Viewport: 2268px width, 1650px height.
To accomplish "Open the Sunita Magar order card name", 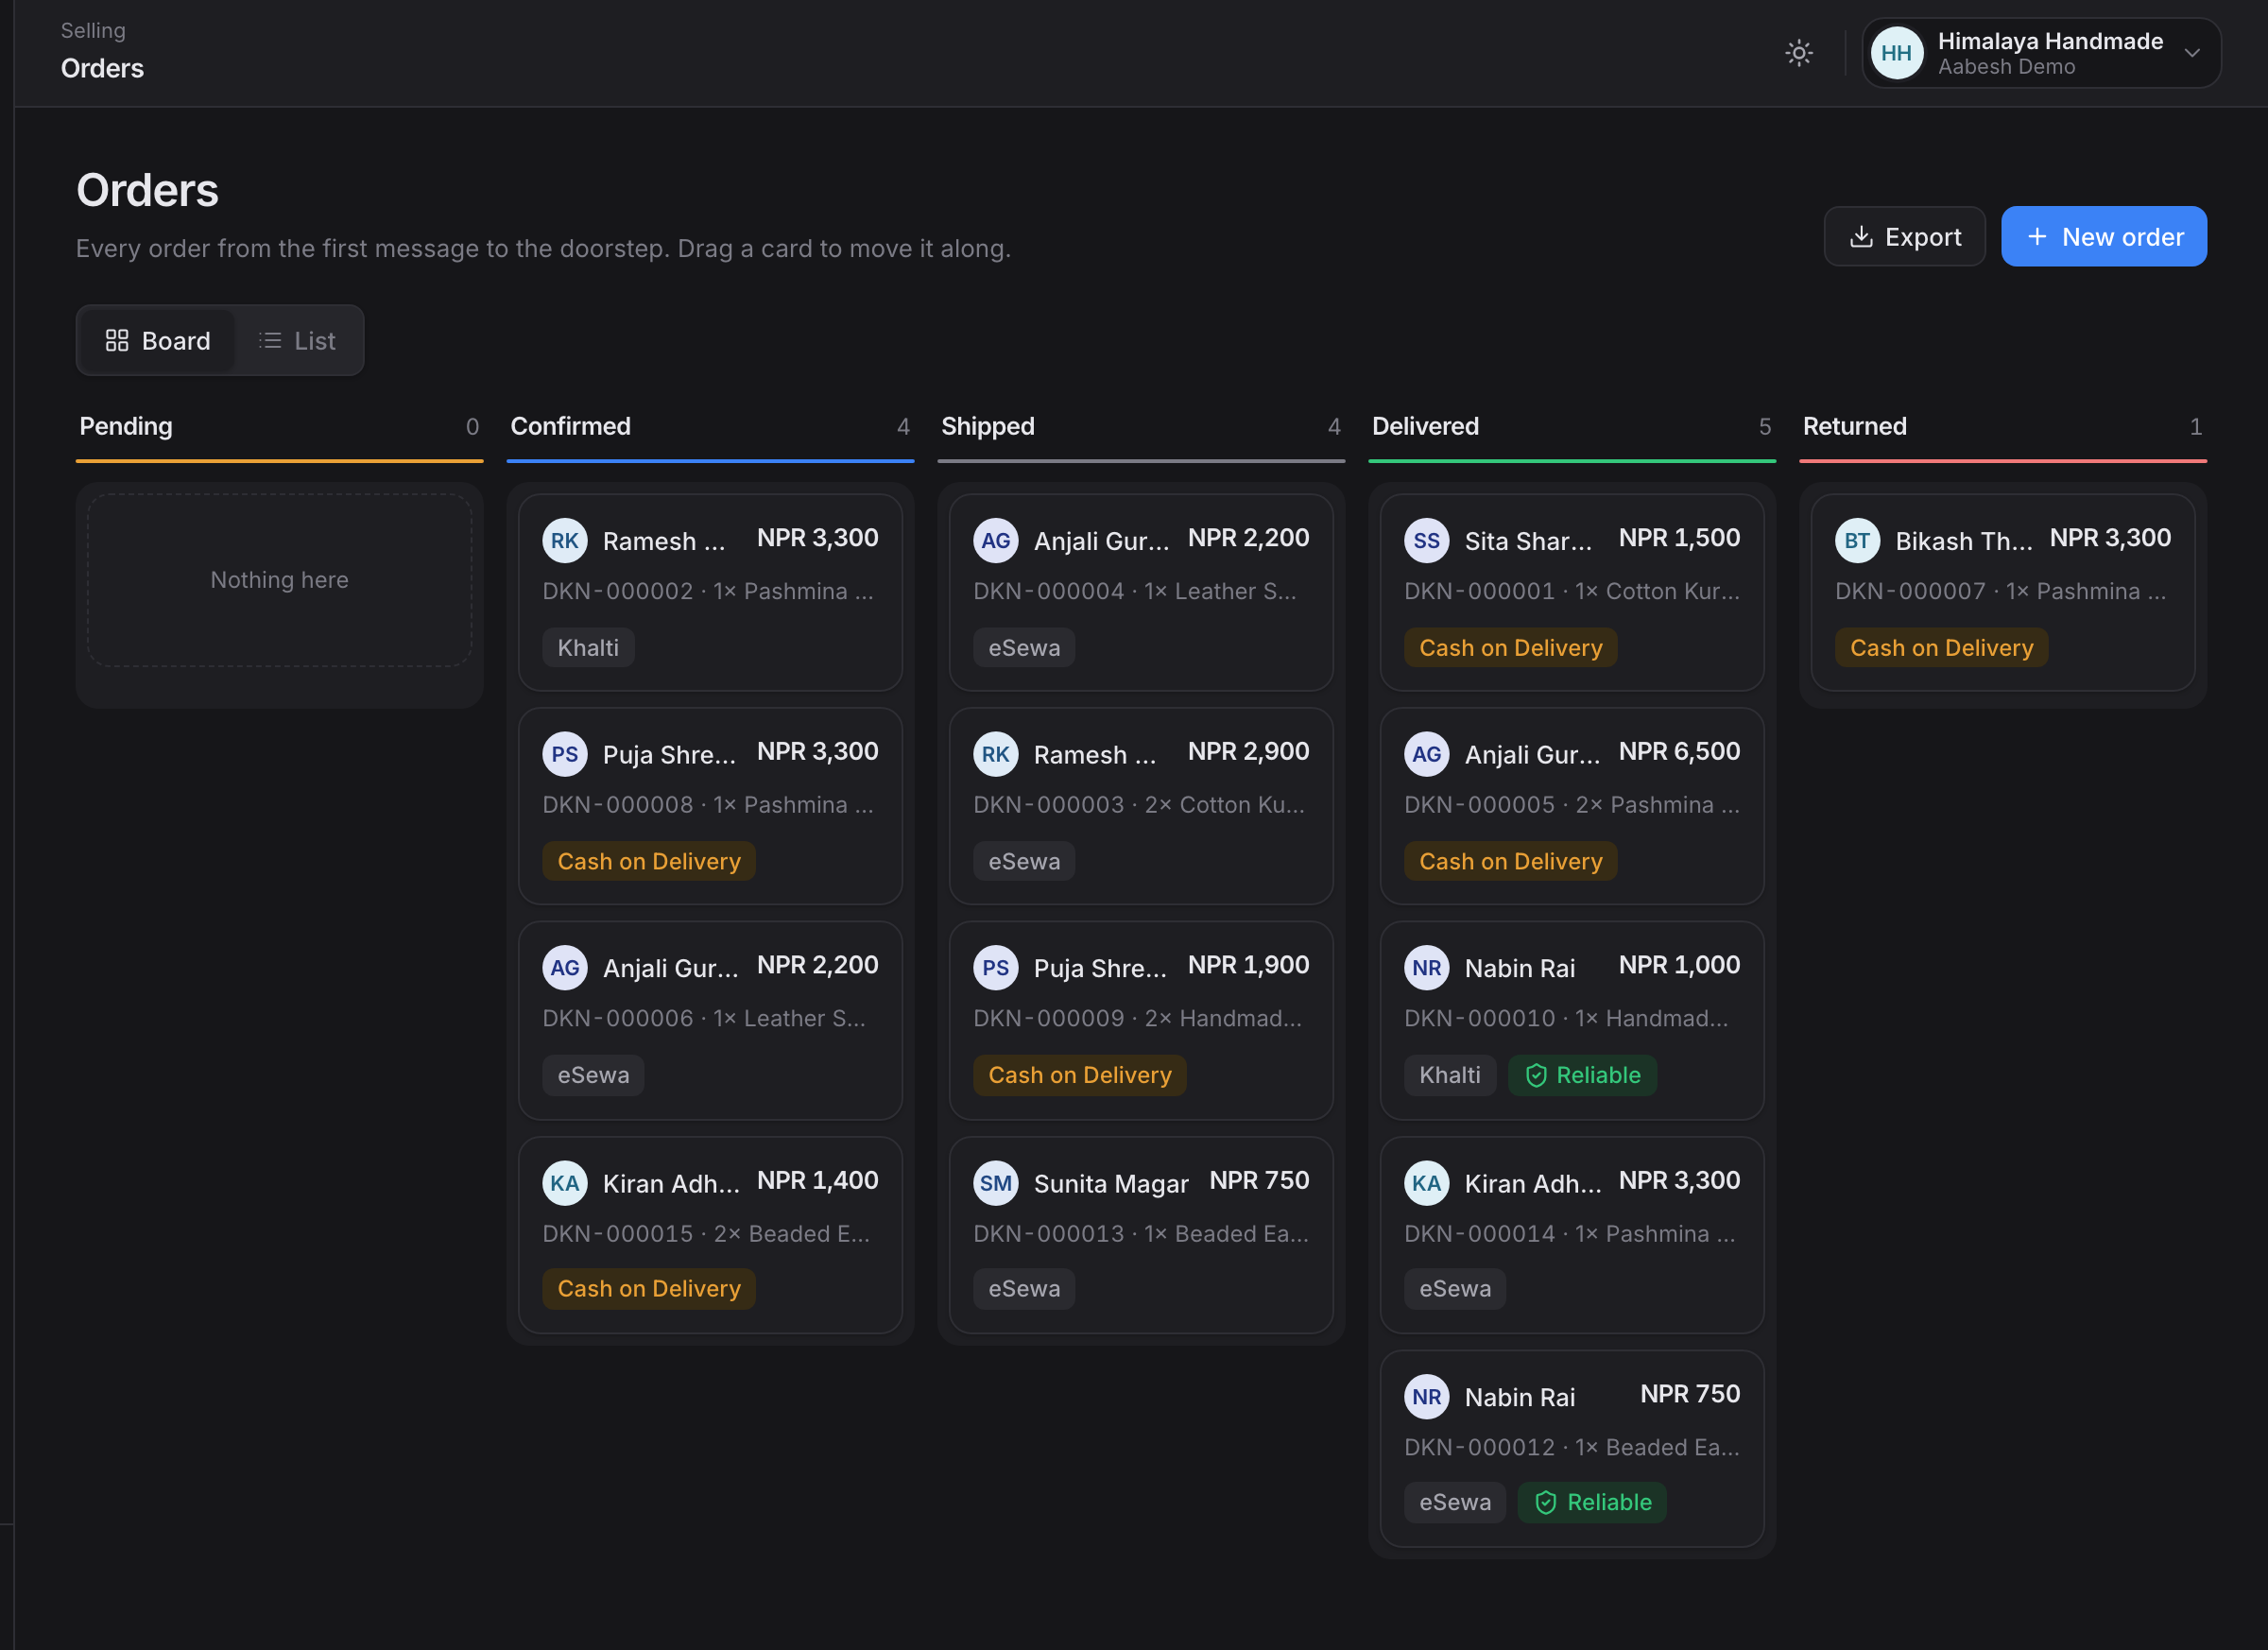I will point(1110,1184).
